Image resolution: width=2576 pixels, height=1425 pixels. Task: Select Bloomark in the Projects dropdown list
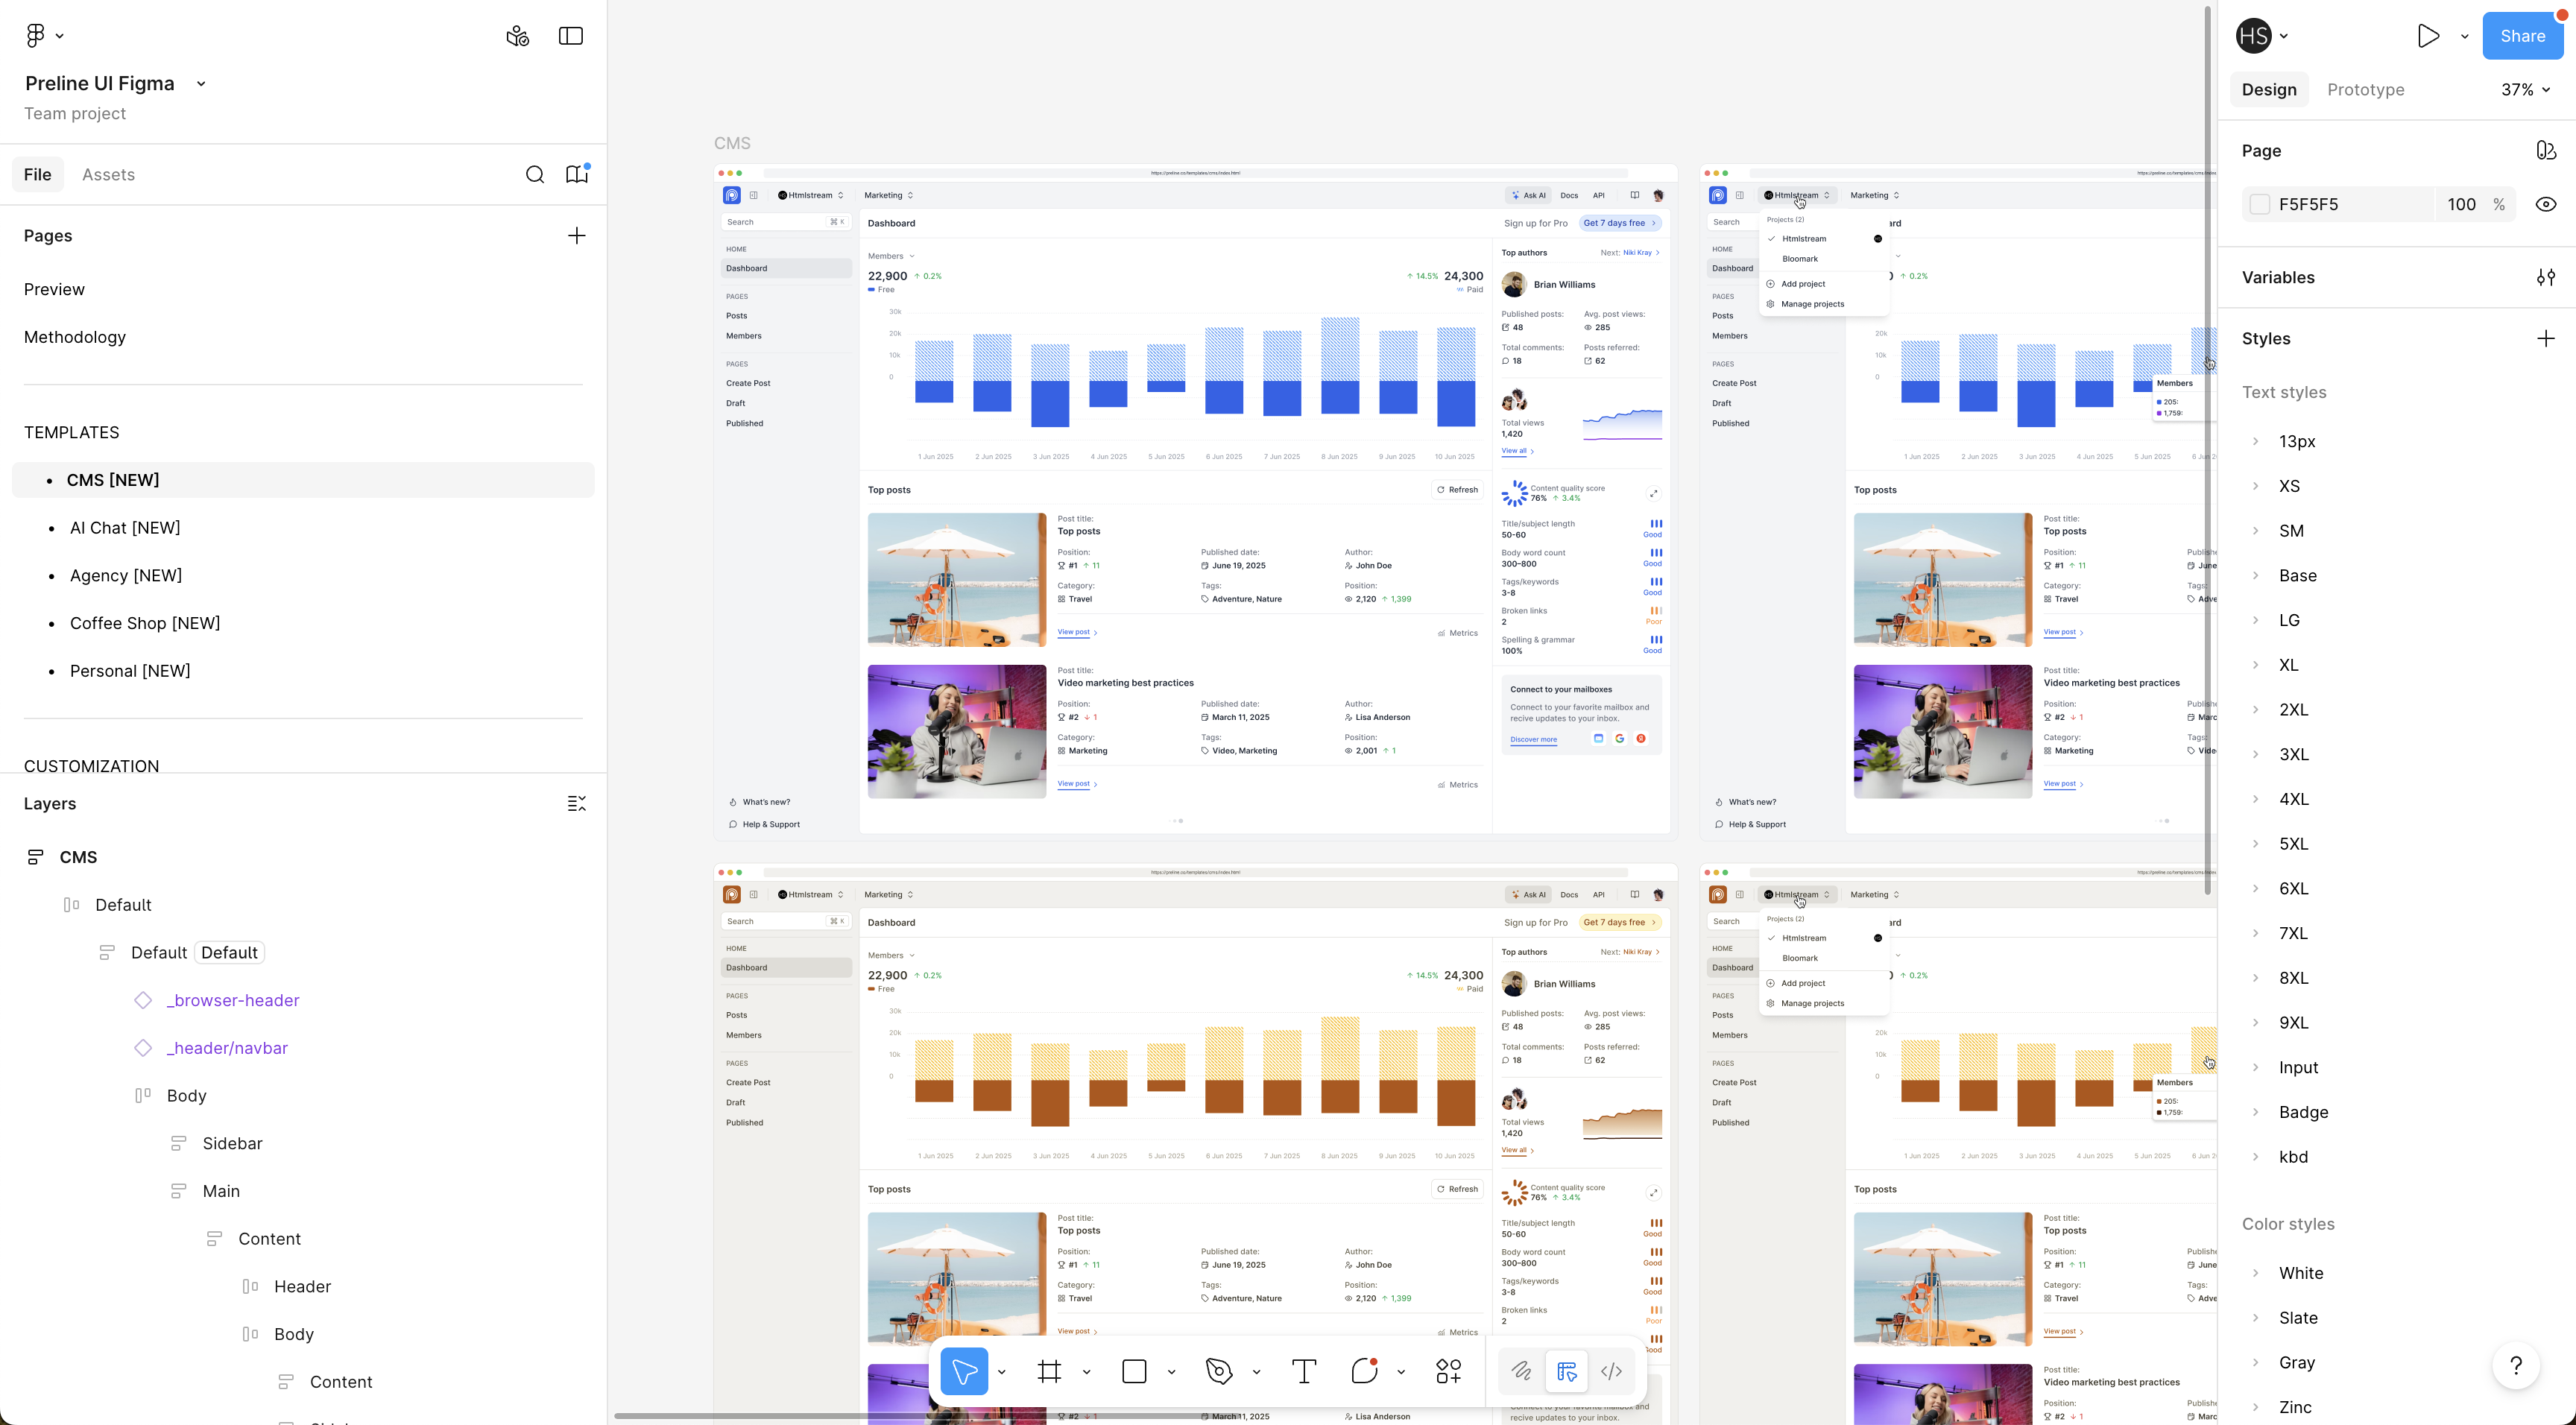point(1800,258)
